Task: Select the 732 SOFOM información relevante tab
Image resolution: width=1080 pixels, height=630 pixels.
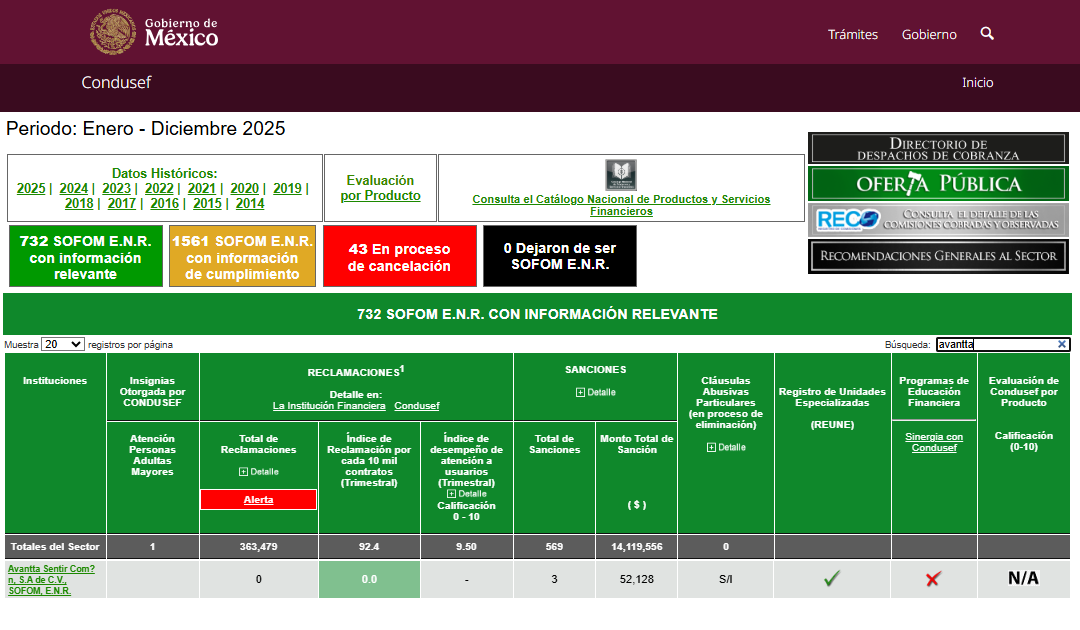Action: 86,256
